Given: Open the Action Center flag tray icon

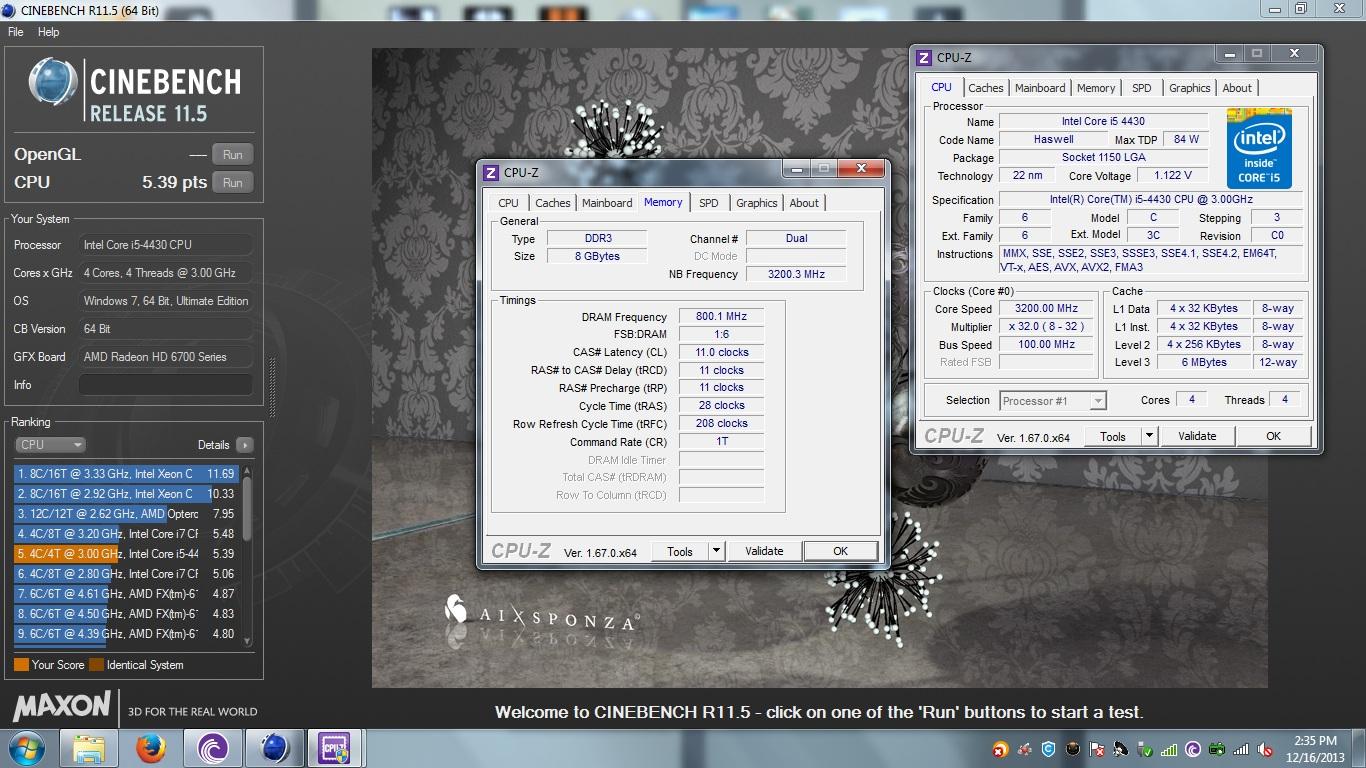Looking at the screenshot, I should tap(1096, 749).
